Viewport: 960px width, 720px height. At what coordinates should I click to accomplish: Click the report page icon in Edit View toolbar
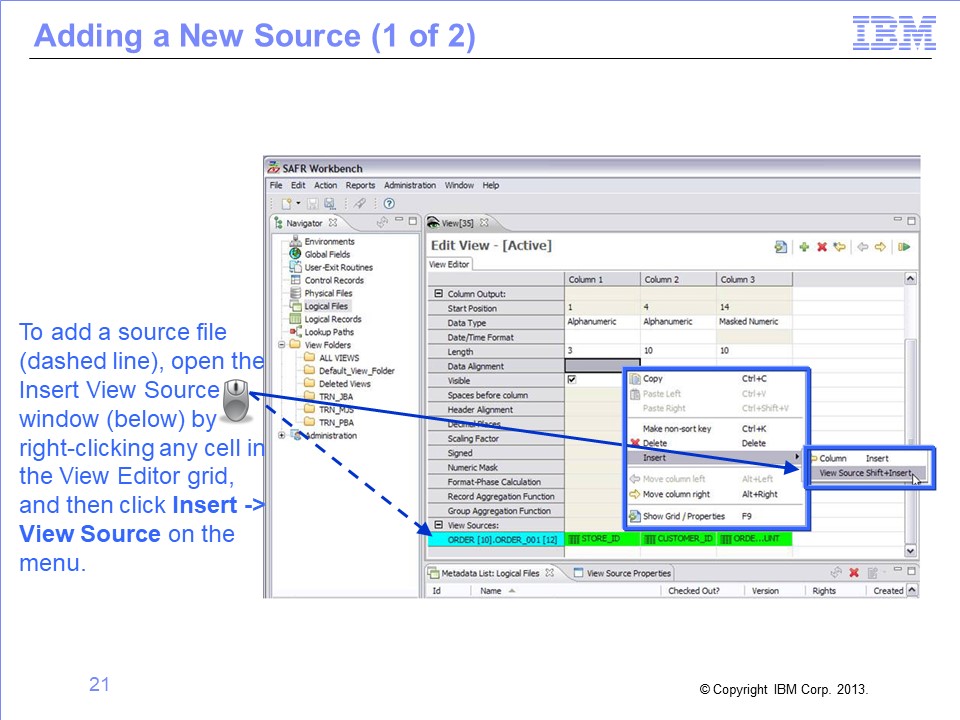pos(781,247)
